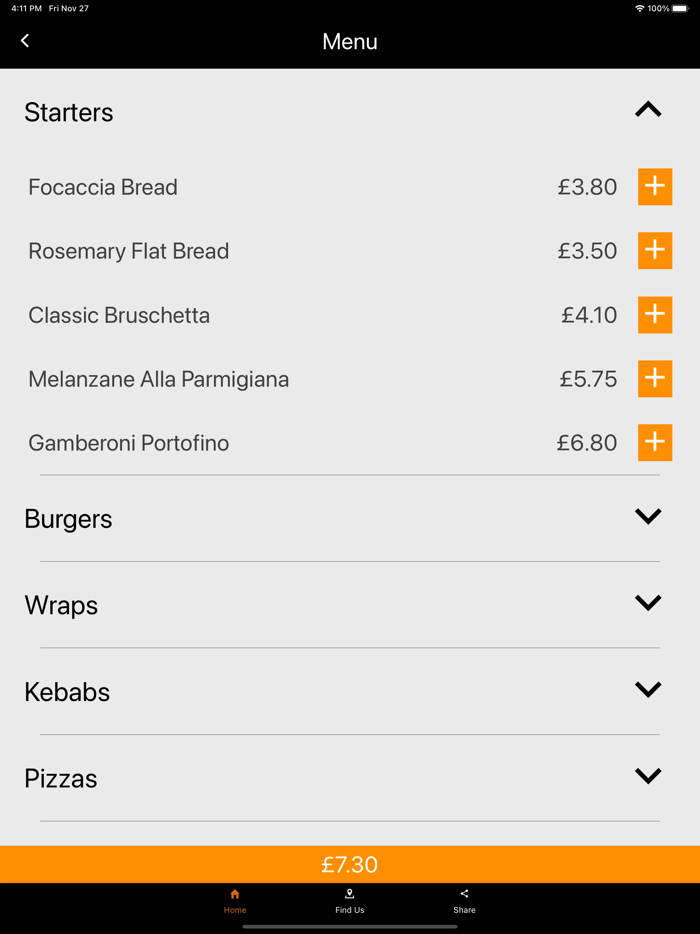This screenshot has height=934, width=700.
Task: Add Classic Bruschetta with plus button
Action: pyautogui.click(x=655, y=315)
